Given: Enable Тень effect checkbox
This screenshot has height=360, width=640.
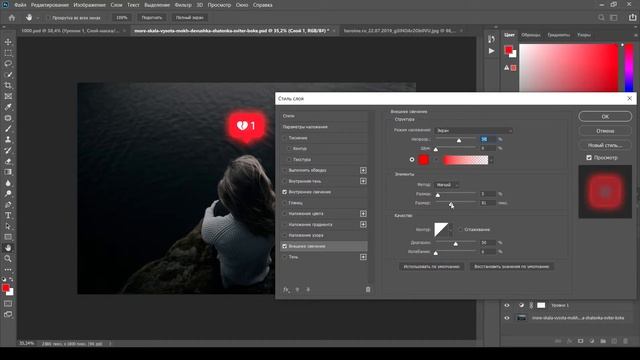Looking at the screenshot, I should pyautogui.click(x=284, y=257).
